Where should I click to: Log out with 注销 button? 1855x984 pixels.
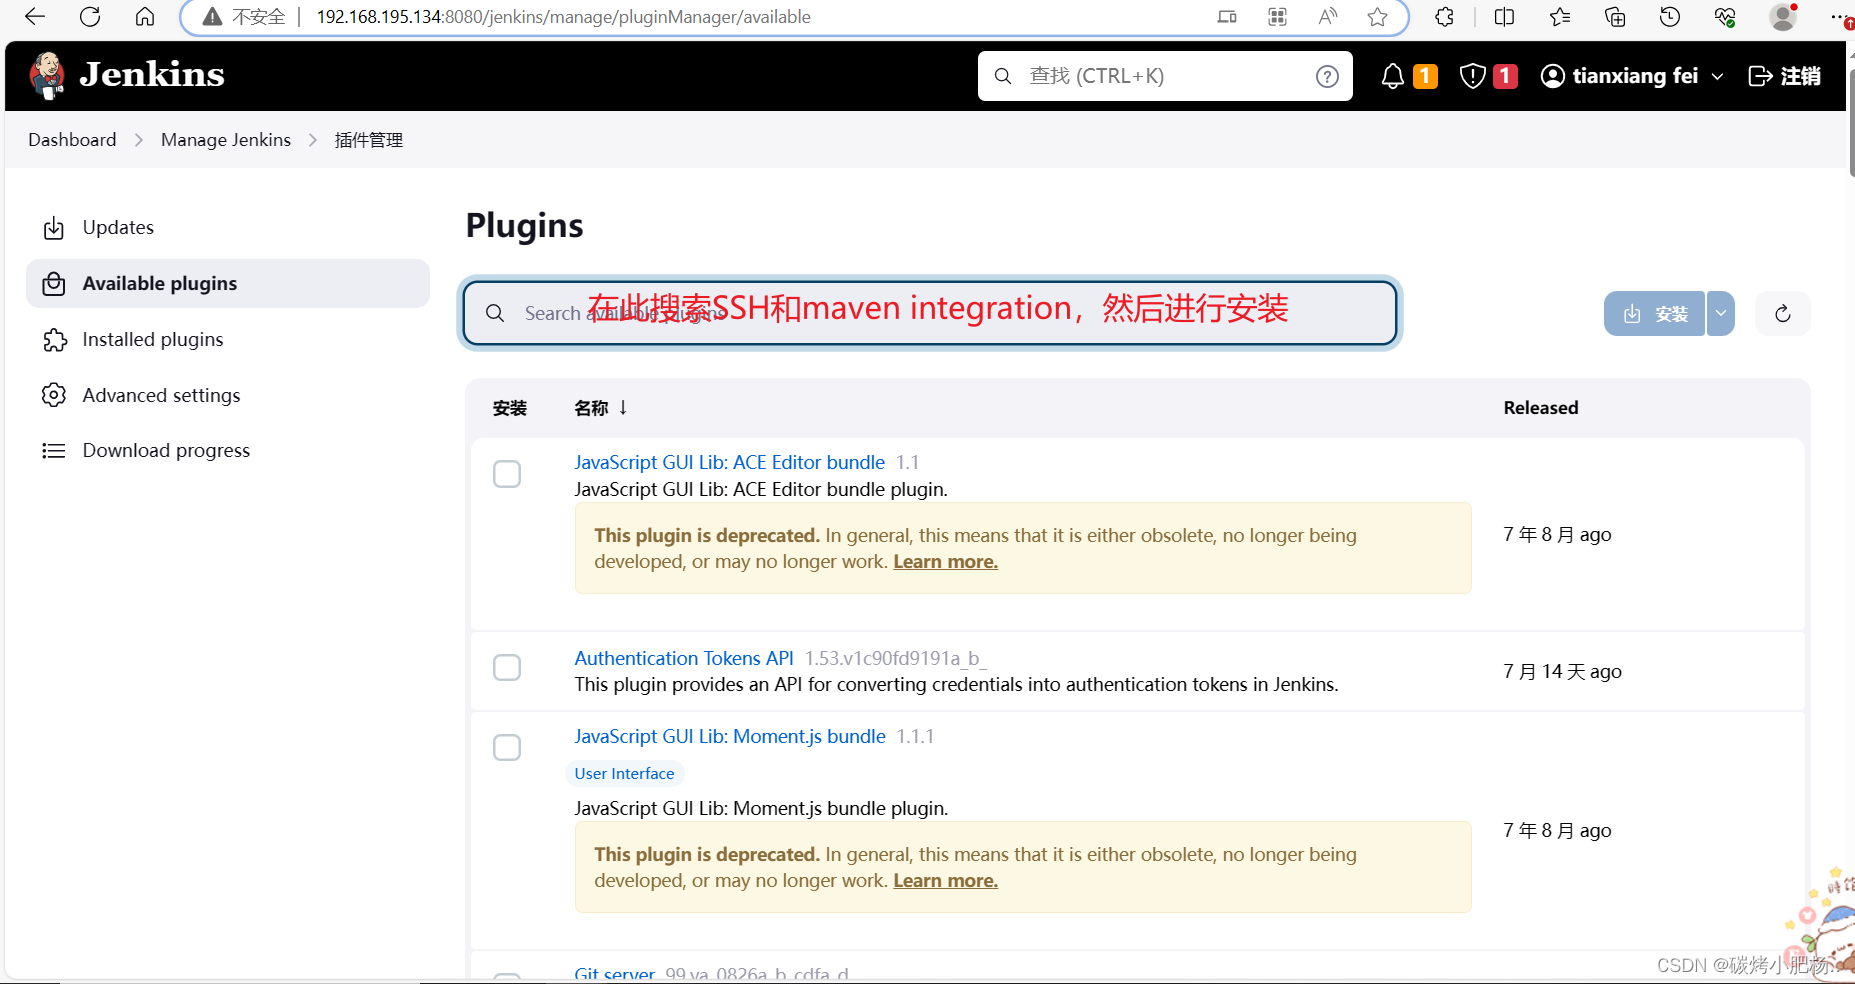pos(1785,76)
